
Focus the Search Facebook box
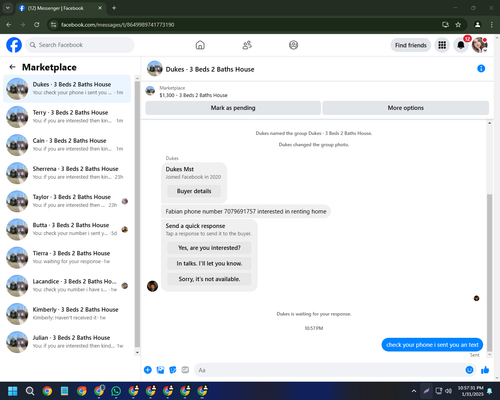click(x=80, y=45)
